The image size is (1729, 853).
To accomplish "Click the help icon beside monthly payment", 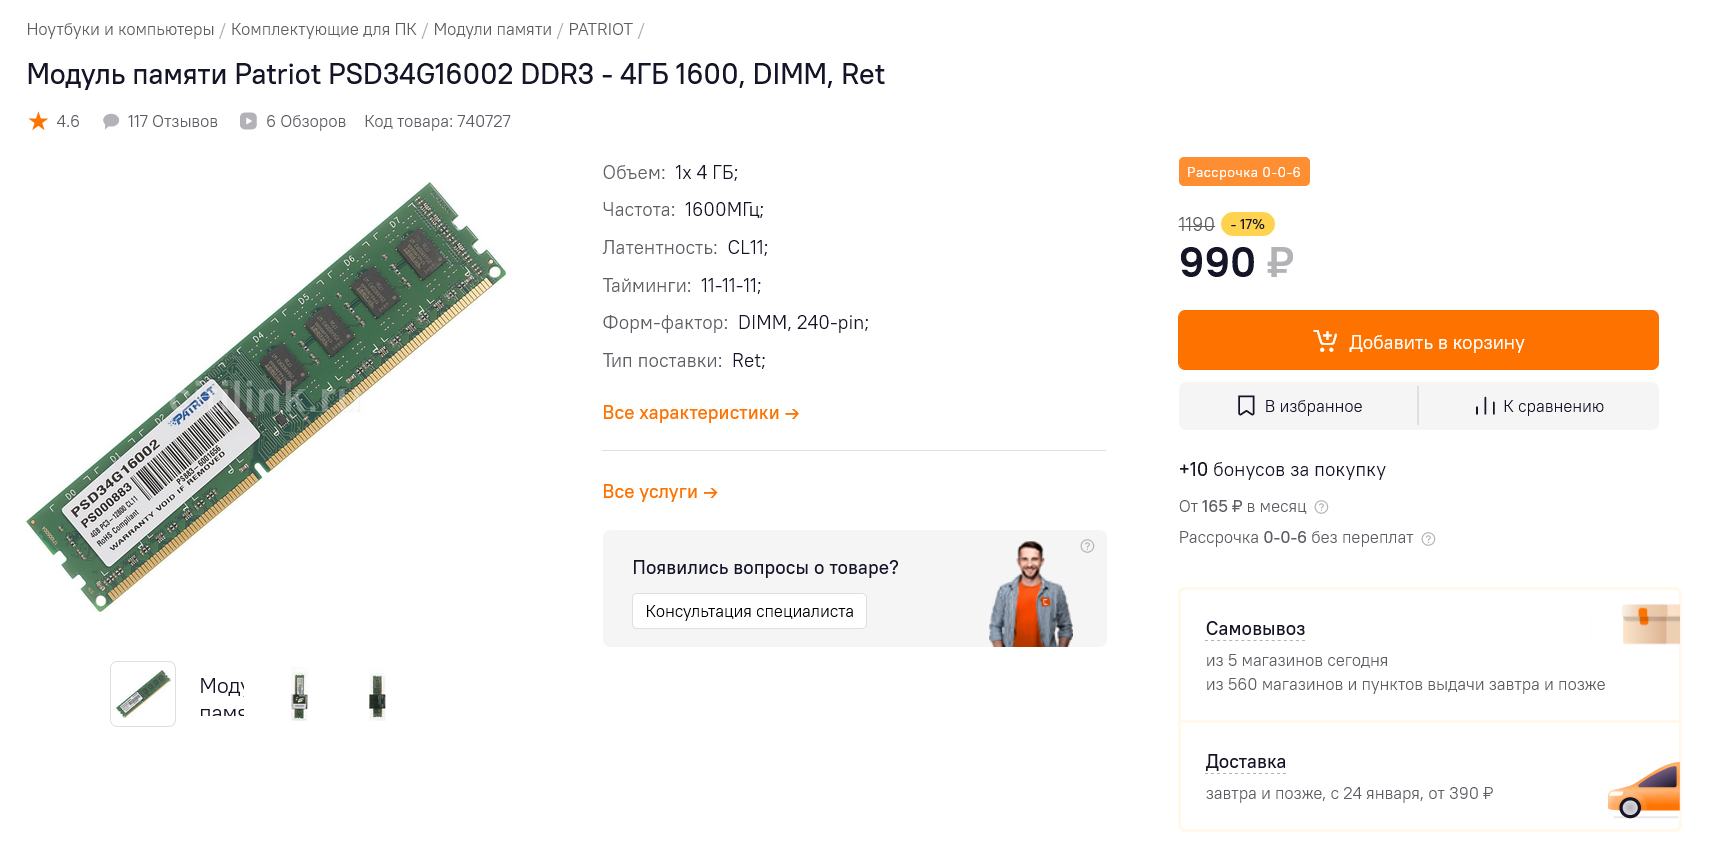I will (1321, 507).
